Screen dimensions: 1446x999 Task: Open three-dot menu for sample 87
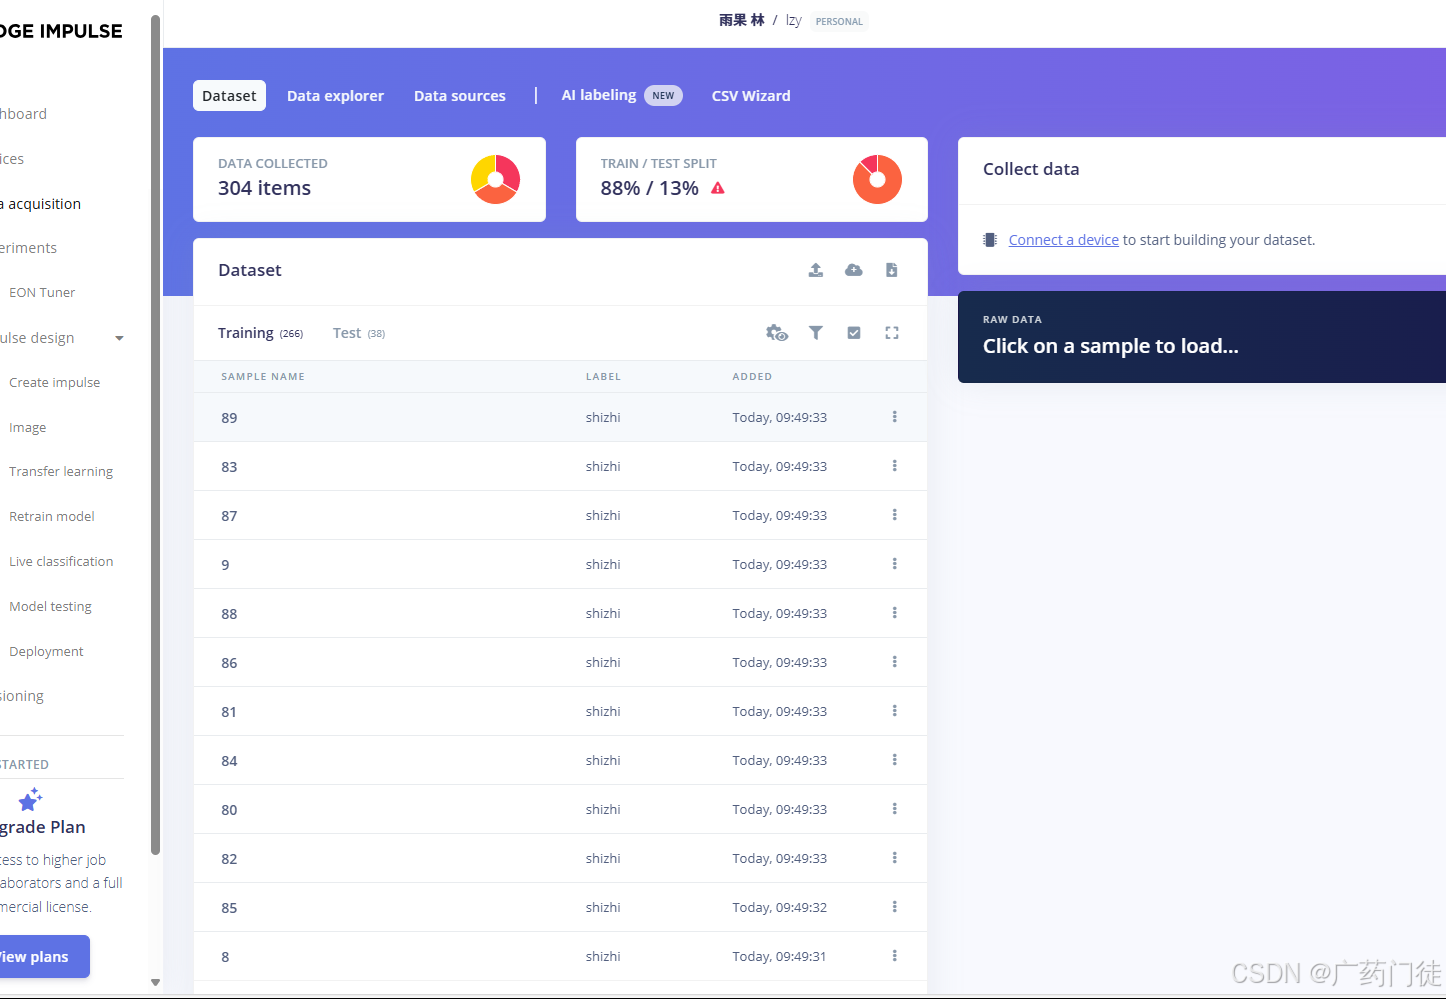(895, 515)
